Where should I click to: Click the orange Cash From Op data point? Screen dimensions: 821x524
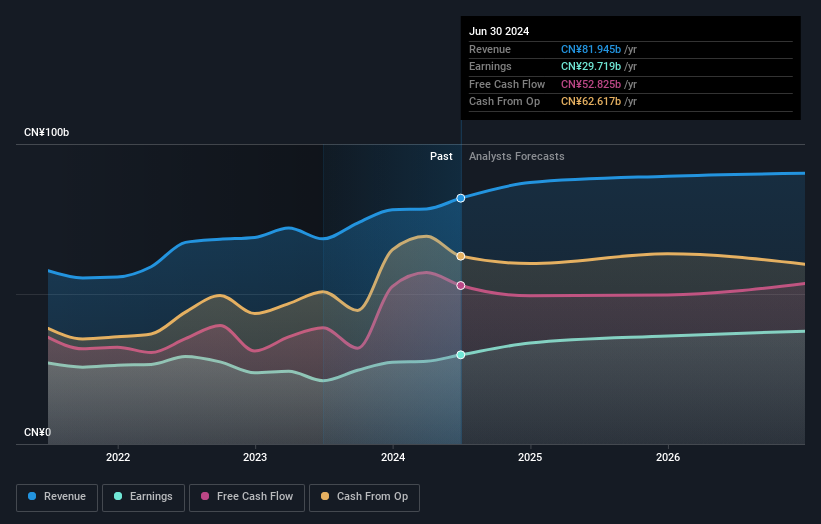coord(461,256)
